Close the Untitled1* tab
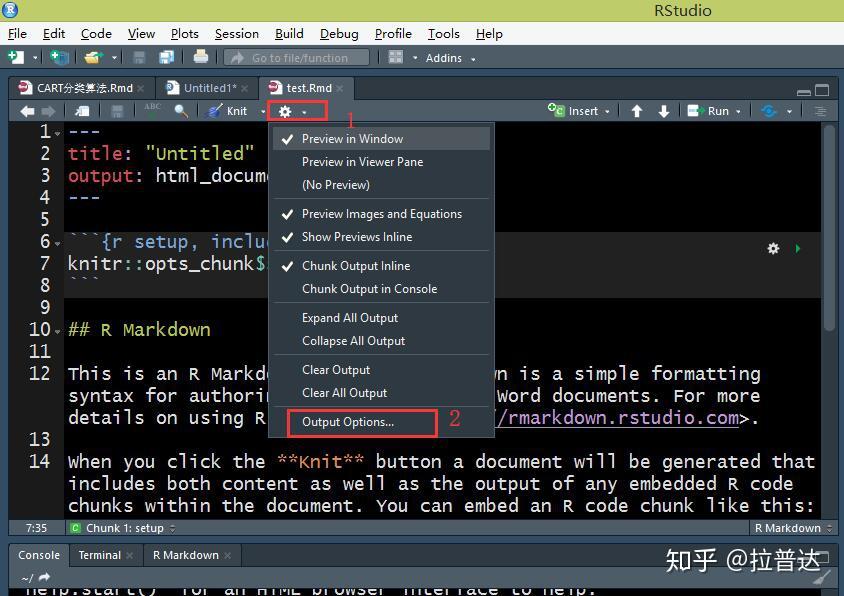The image size is (844, 596). point(244,88)
